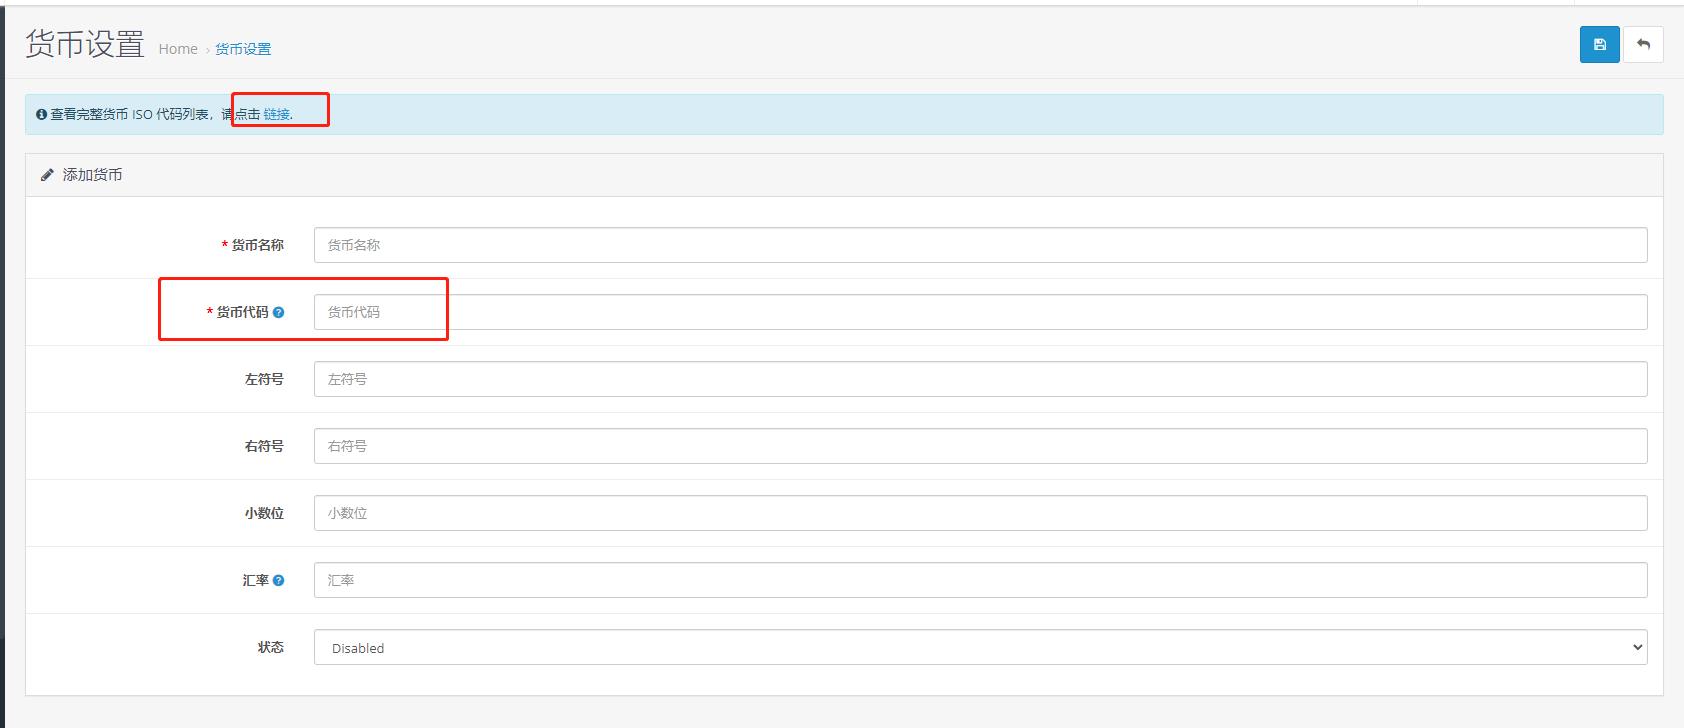Click the pencil icon beside 添加货币
Image resolution: width=1684 pixels, height=728 pixels.
coord(47,175)
